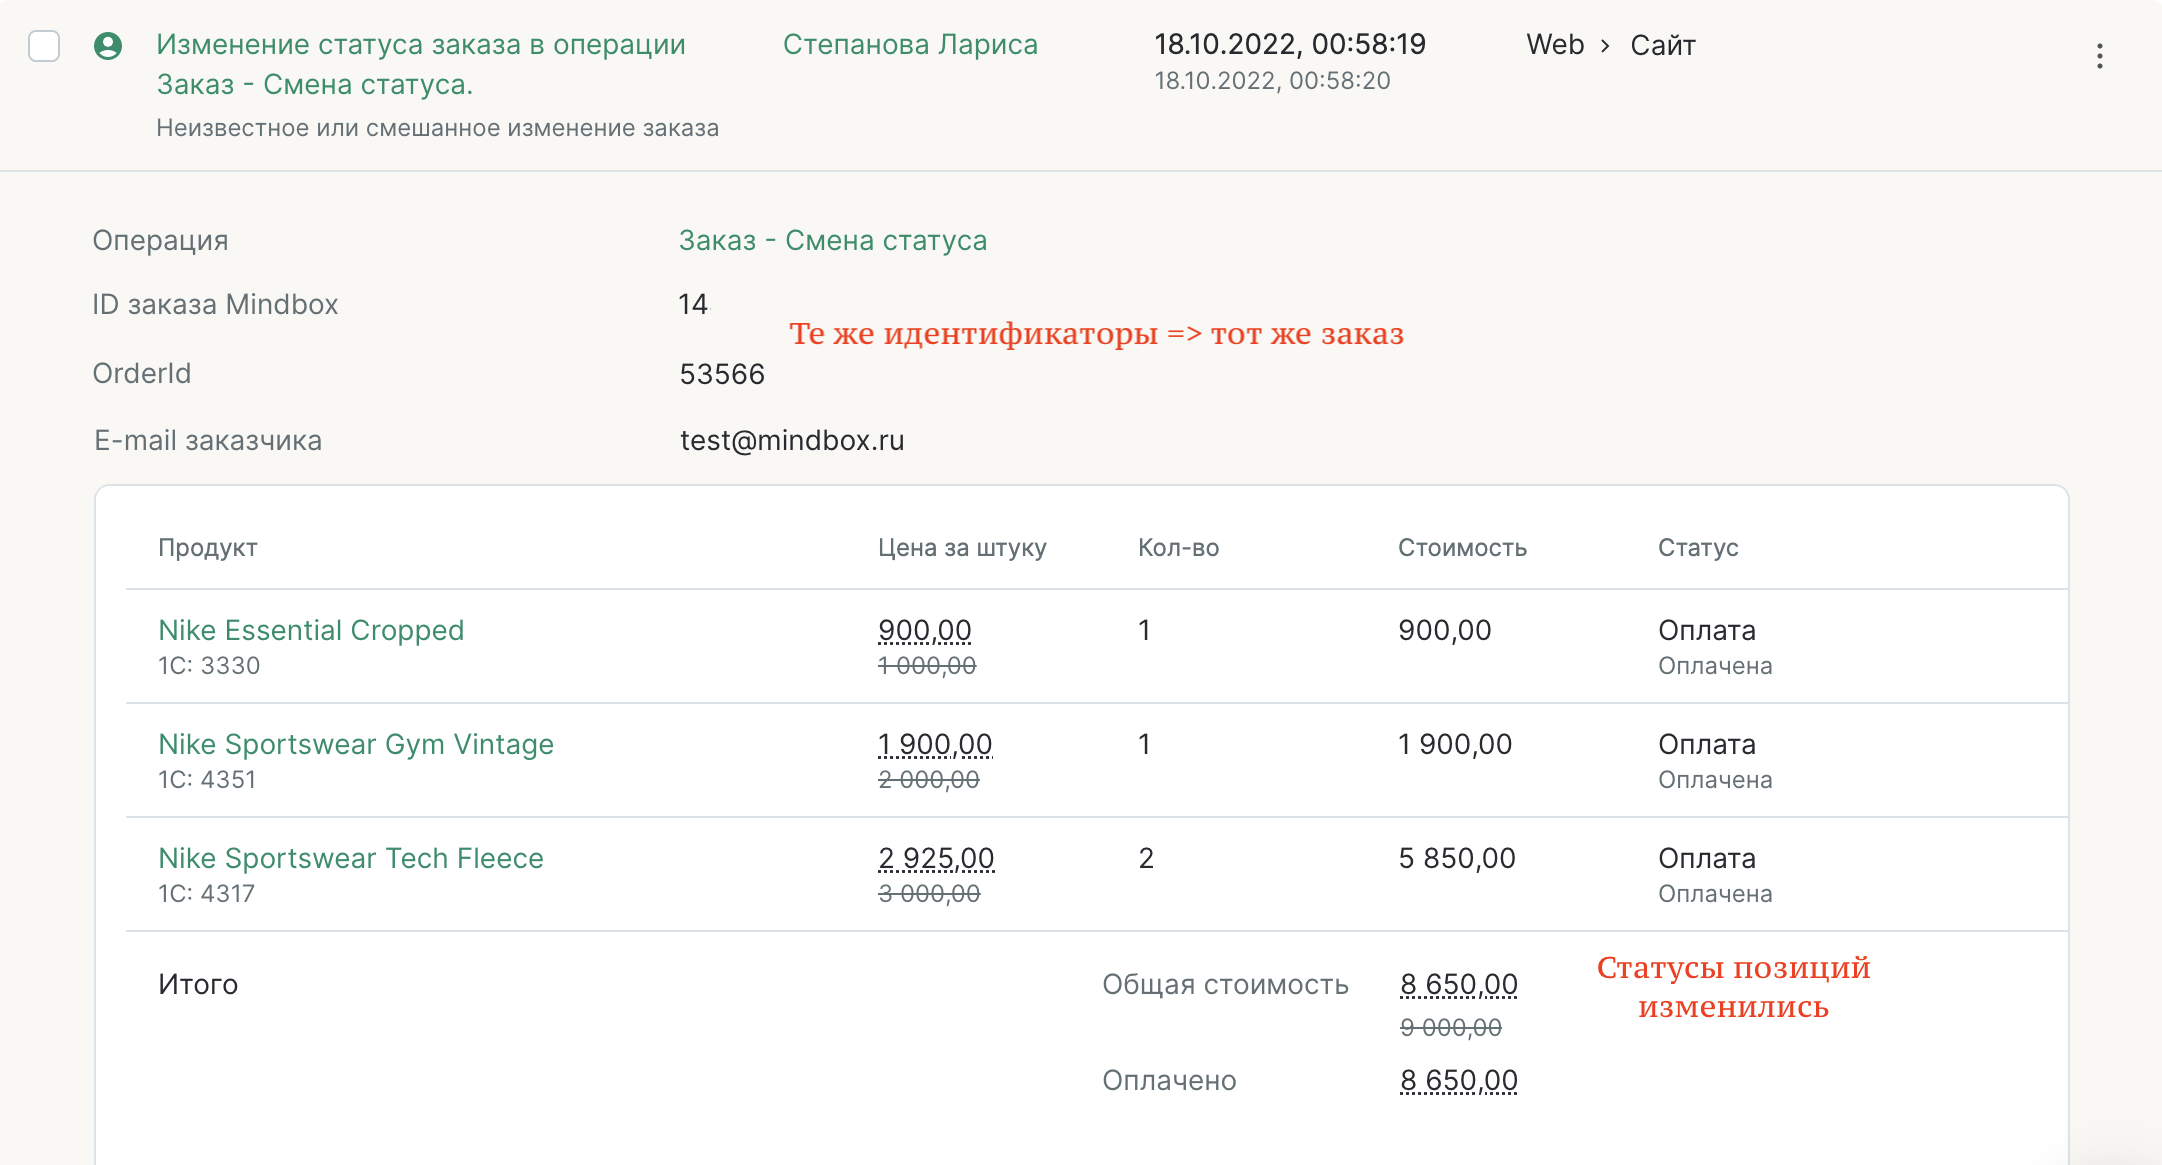Click the chevron between Web and Сайт
2162x1165 pixels.
pyautogui.click(x=1605, y=46)
